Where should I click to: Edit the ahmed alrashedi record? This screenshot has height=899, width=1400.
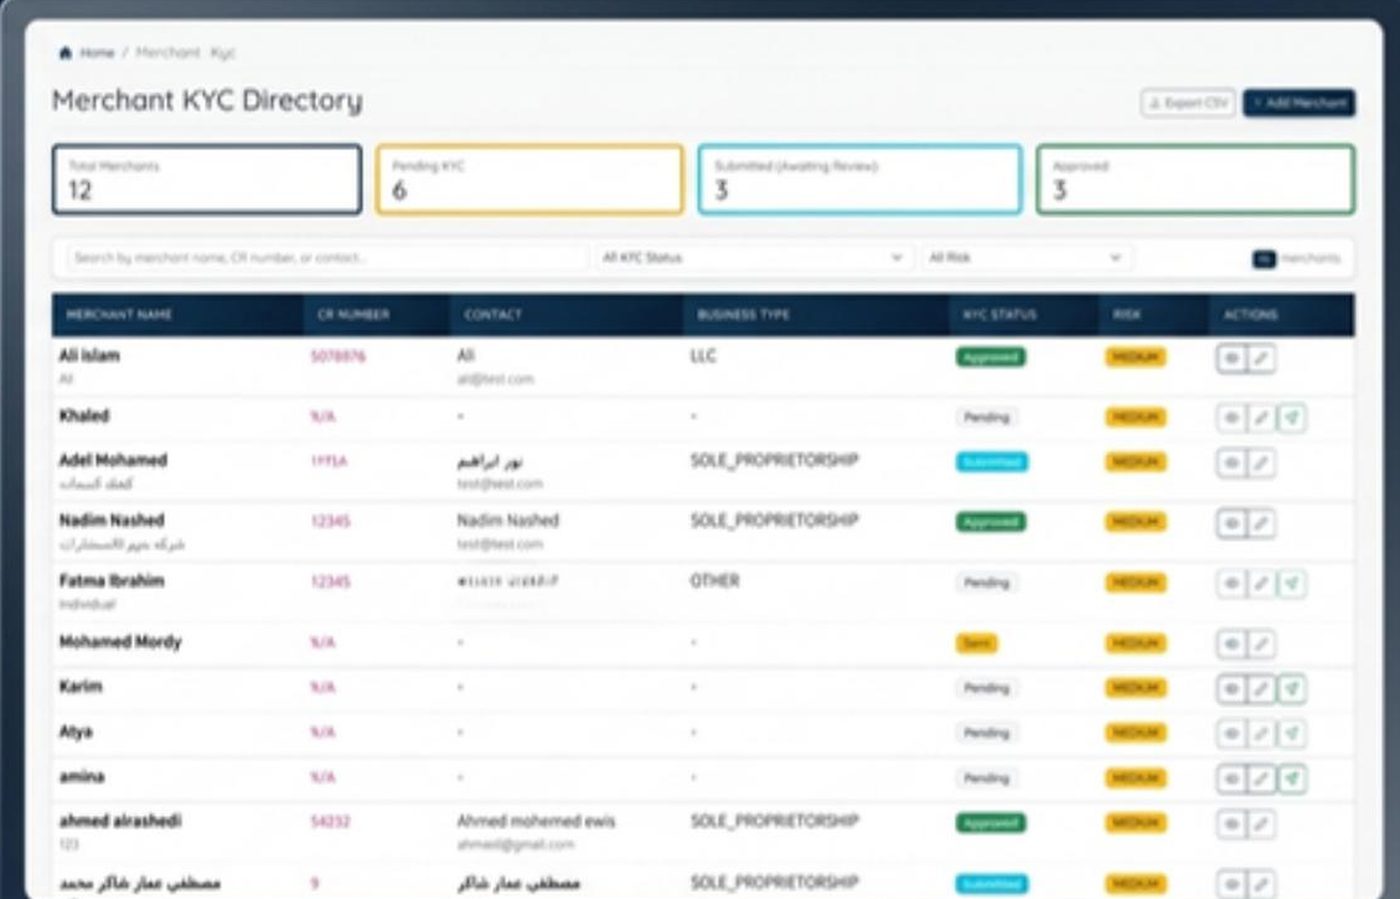(1261, 825)
